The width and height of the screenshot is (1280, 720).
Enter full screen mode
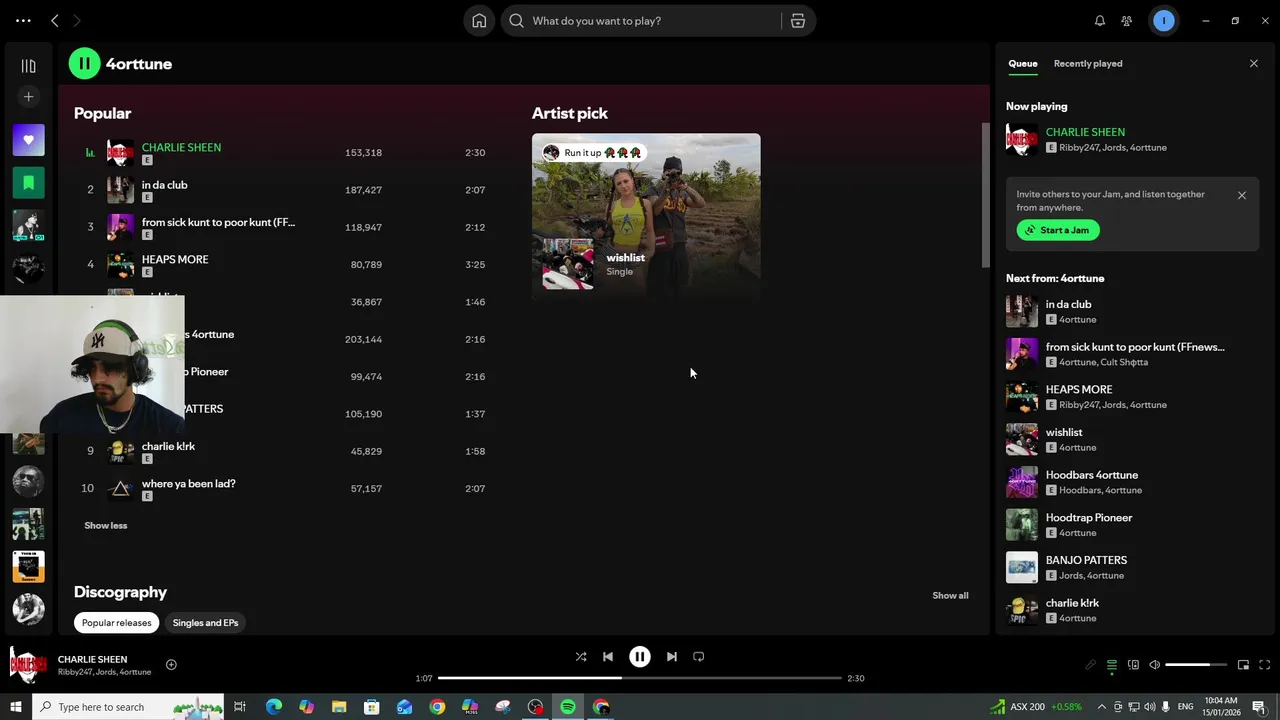1265,665
